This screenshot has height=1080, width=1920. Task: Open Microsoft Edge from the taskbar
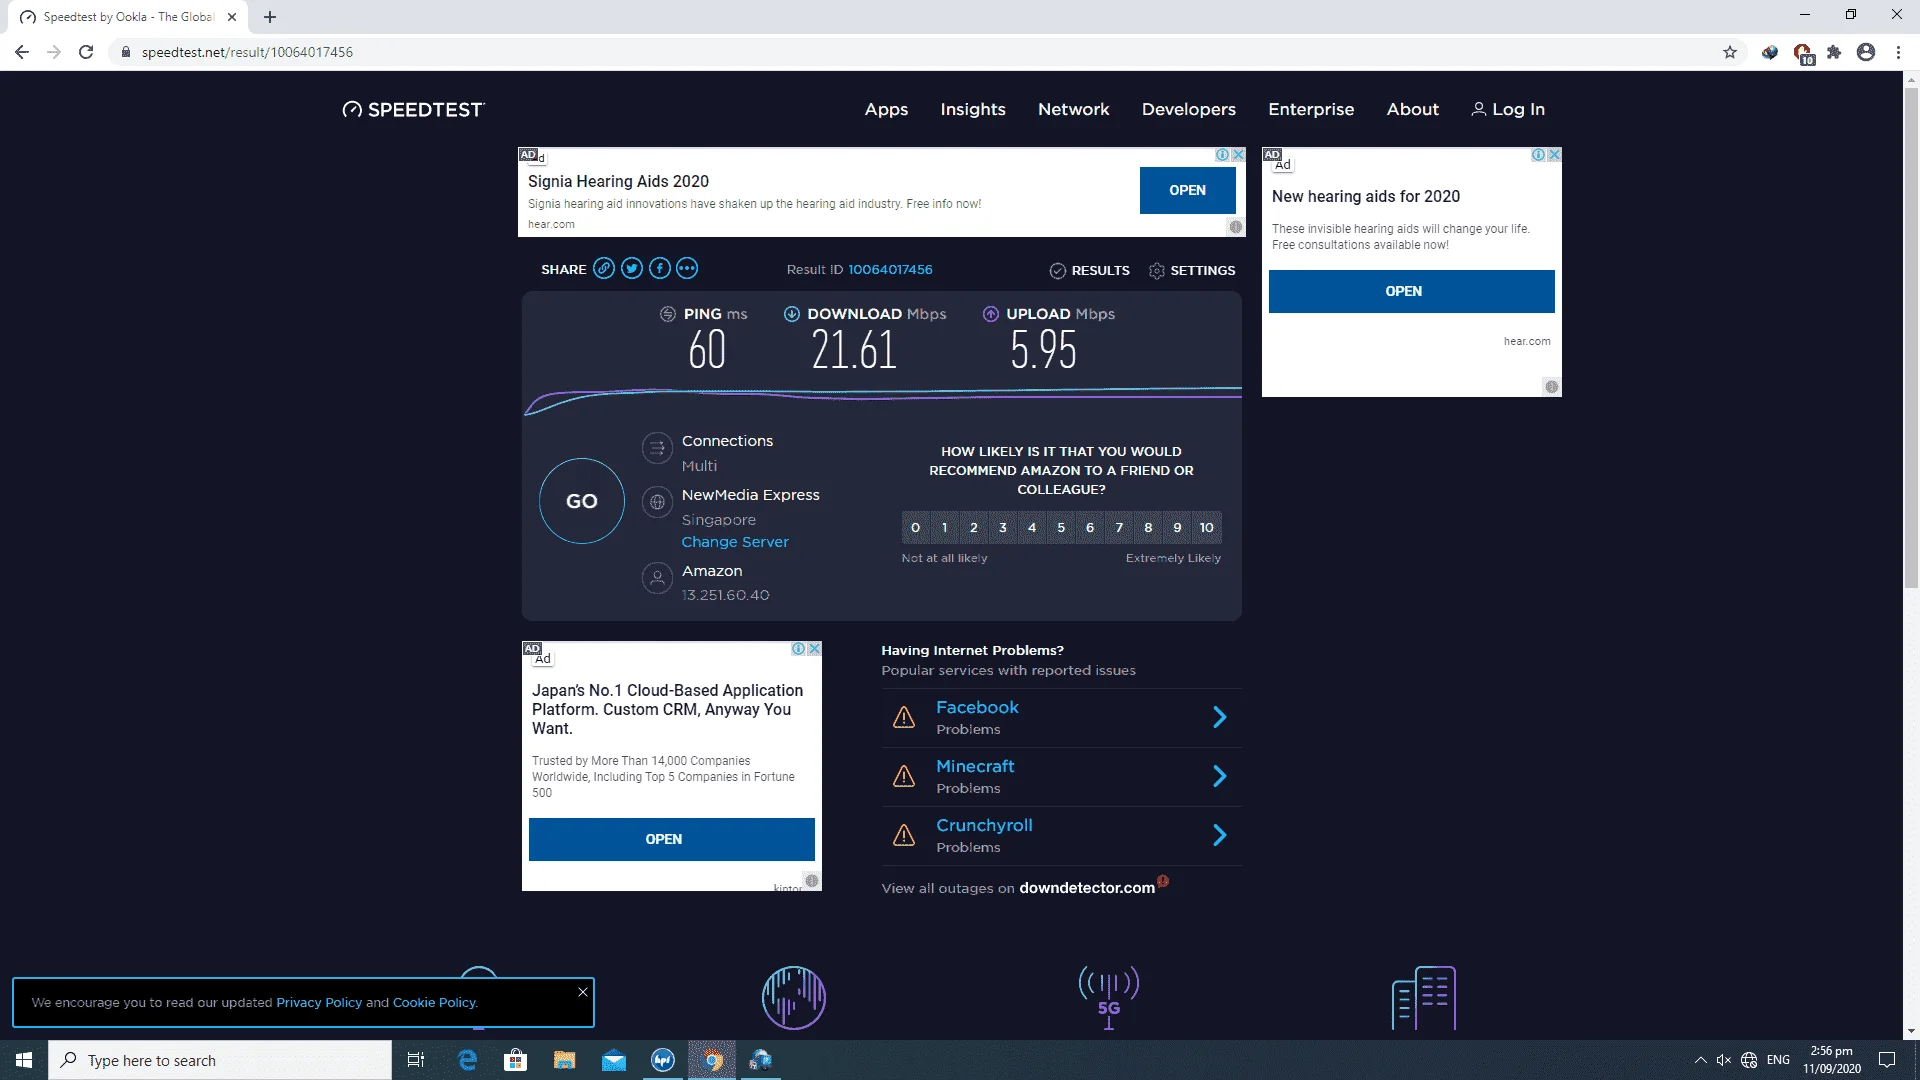coord(467,1060)
